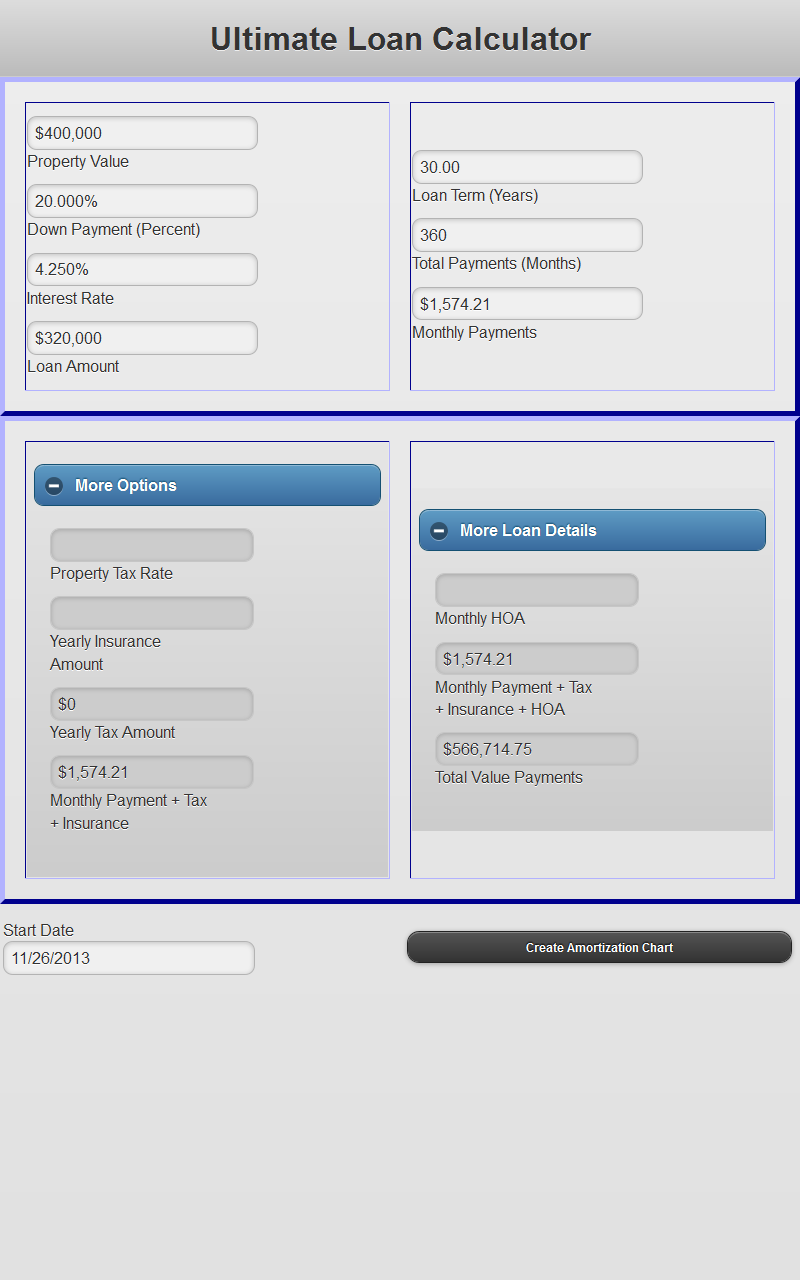Click the Create Amortization Chart button

point(599,947)
